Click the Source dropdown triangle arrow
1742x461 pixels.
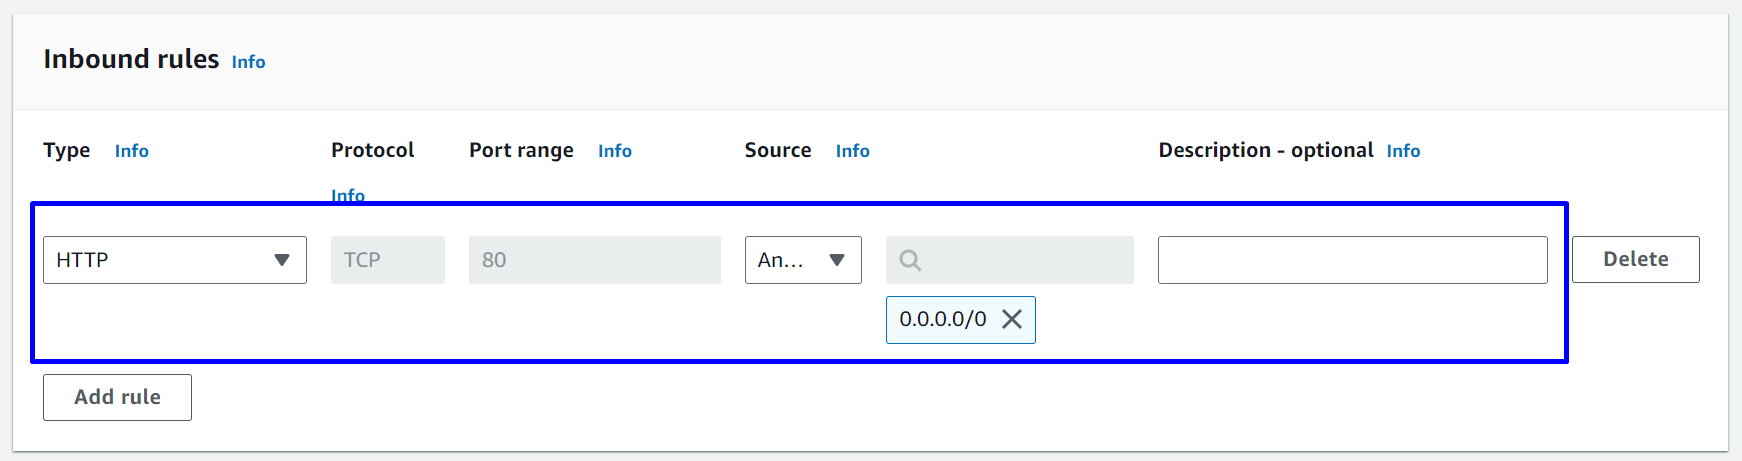(x=837, y=260)
